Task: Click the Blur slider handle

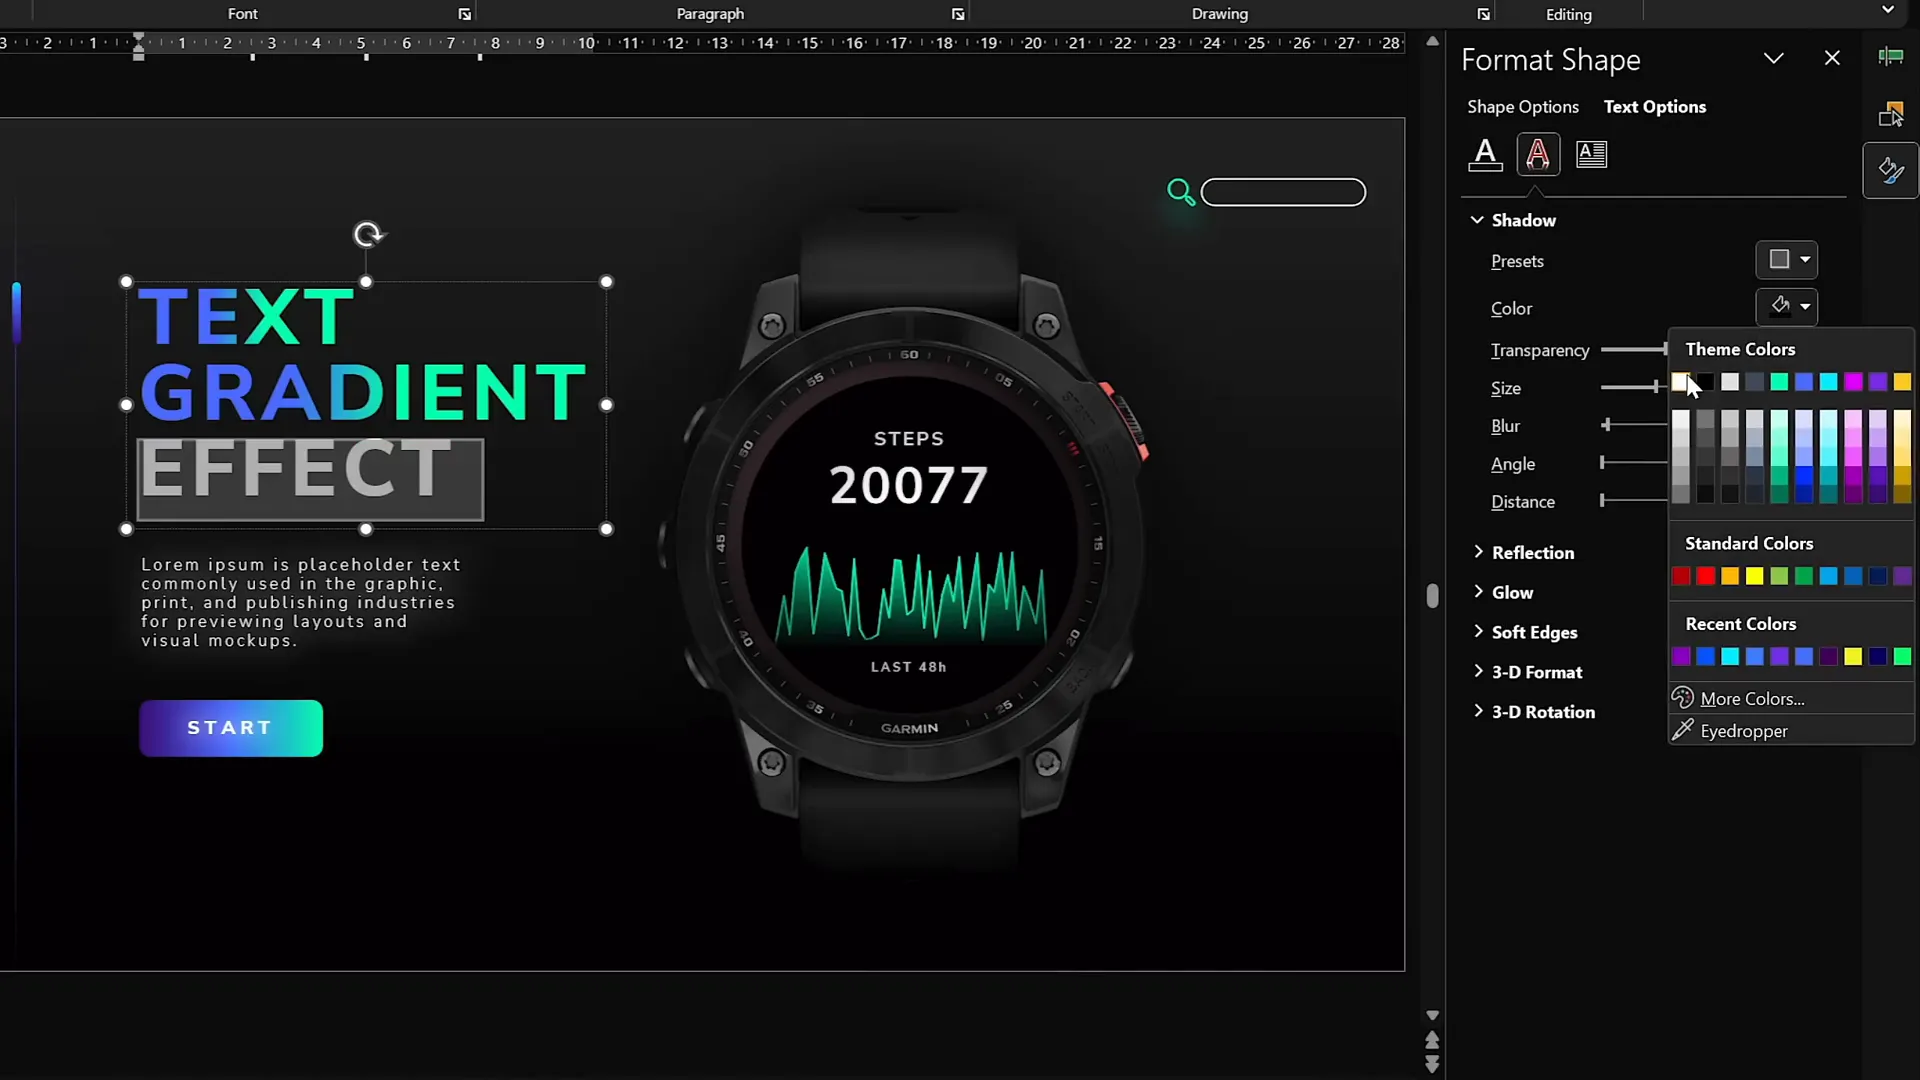Action: click(x=1606, y=425)
